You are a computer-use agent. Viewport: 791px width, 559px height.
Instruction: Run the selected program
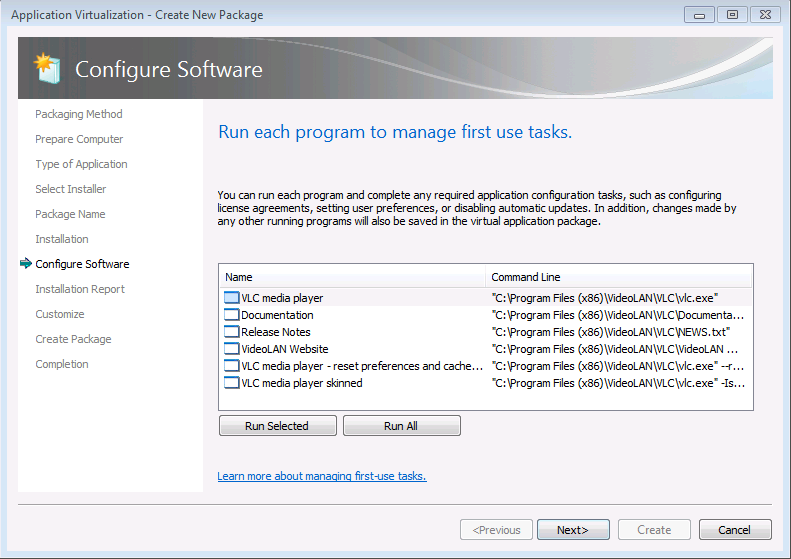277,426
